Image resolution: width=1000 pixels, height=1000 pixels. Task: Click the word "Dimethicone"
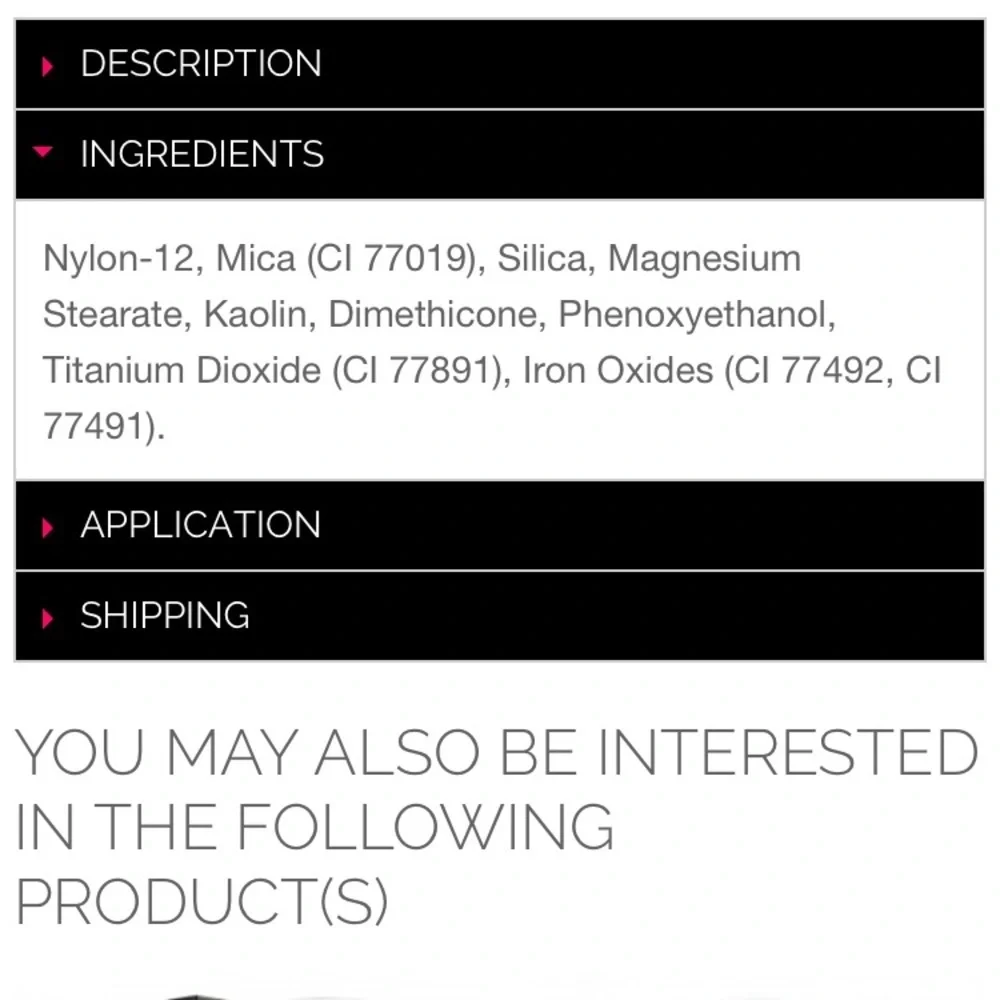pyautogui.click(x=433, y=314)
